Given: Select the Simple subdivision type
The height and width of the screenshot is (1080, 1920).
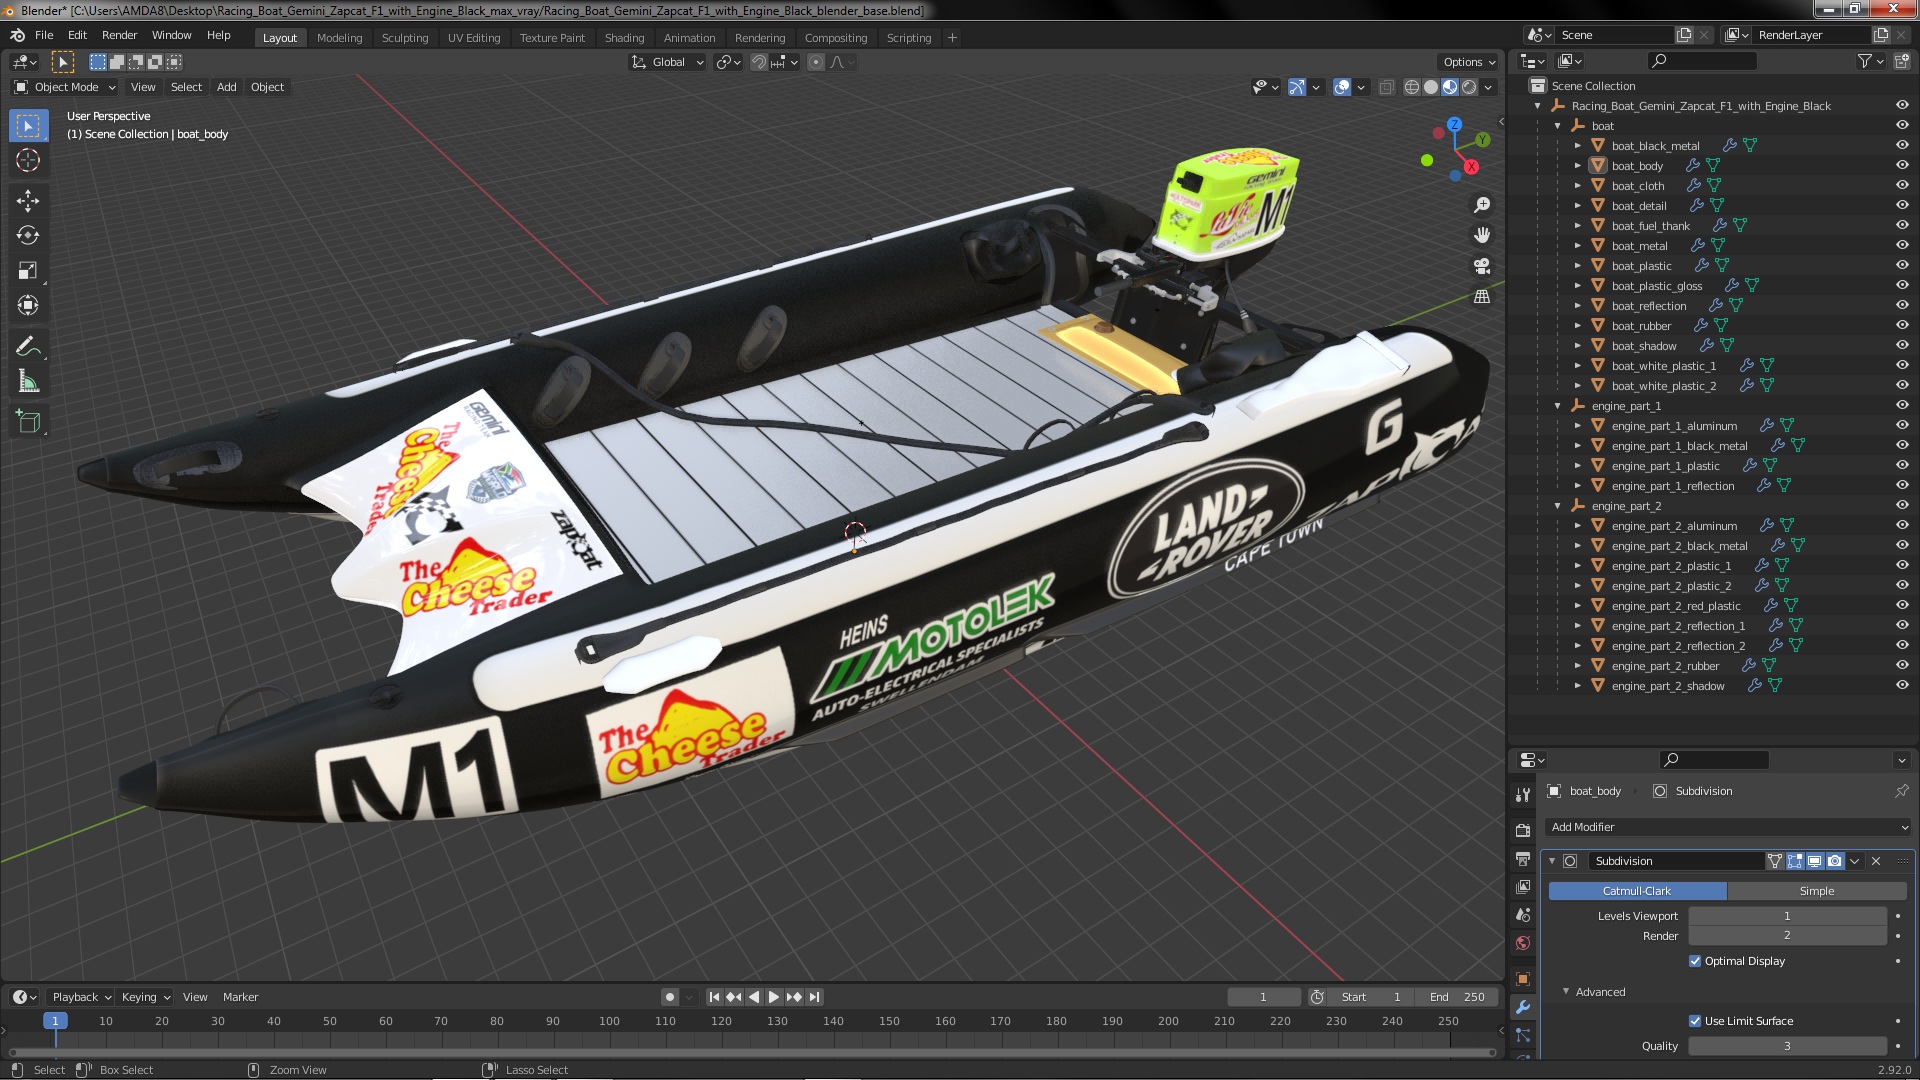Looking at the screenshot, I should pos(1816,891).
